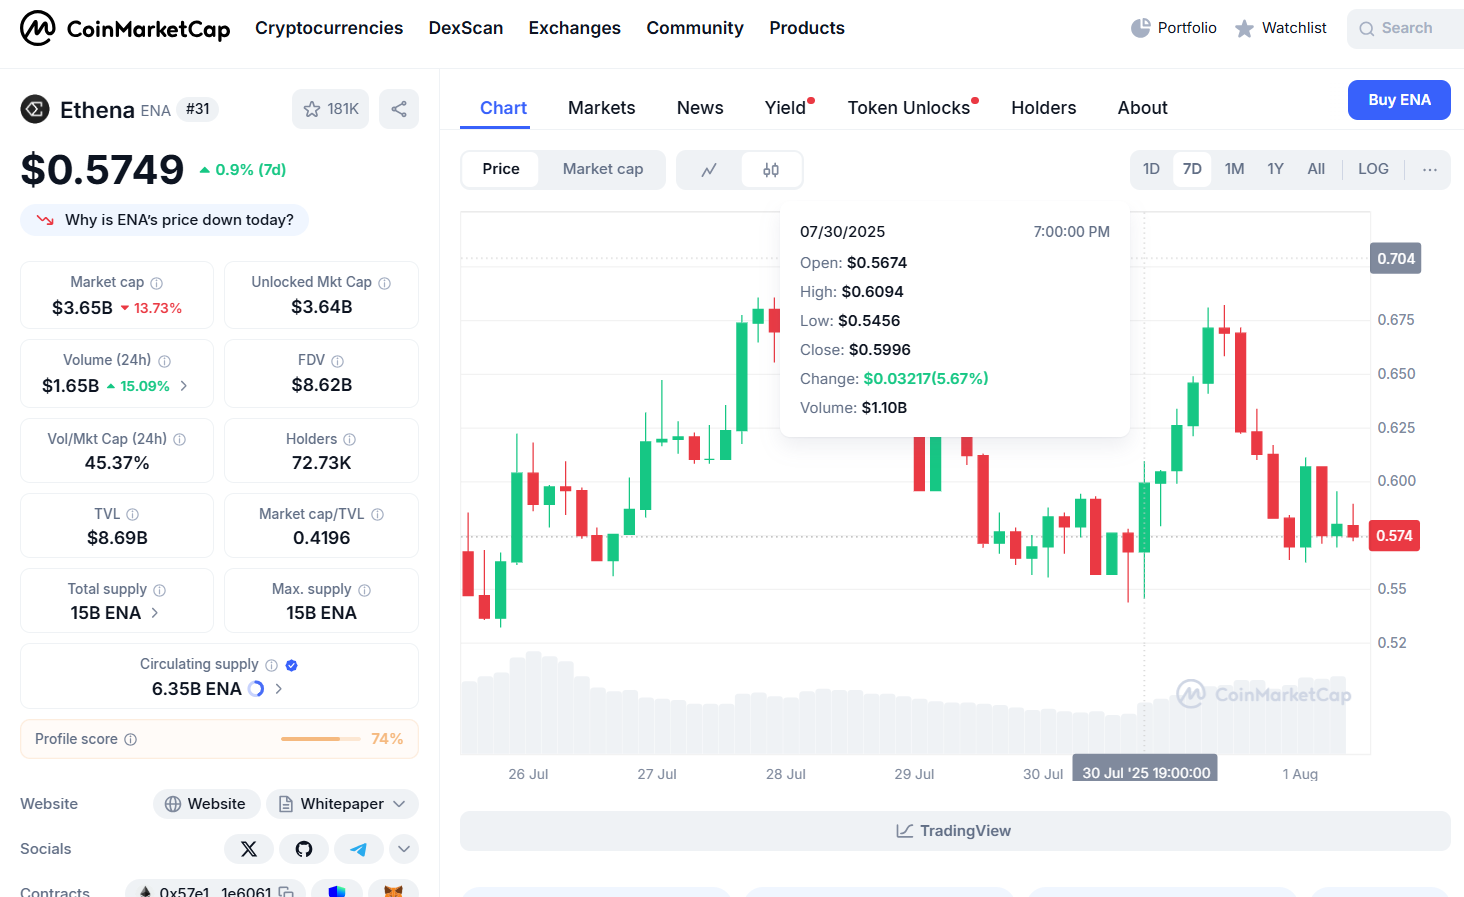Screen dimensions: 1464x897
Task: Open the Cryptocurrencies menu
Action: pyautogui.click(x=329, y=28)
